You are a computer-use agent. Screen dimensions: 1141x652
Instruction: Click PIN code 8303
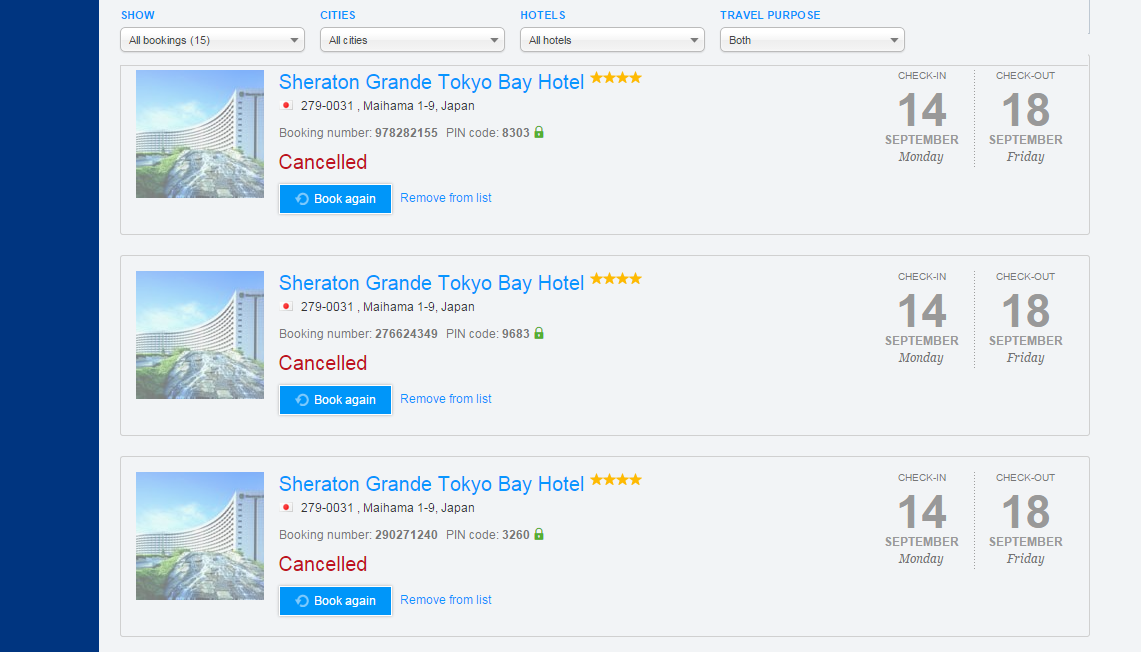(x=516, y=132)
